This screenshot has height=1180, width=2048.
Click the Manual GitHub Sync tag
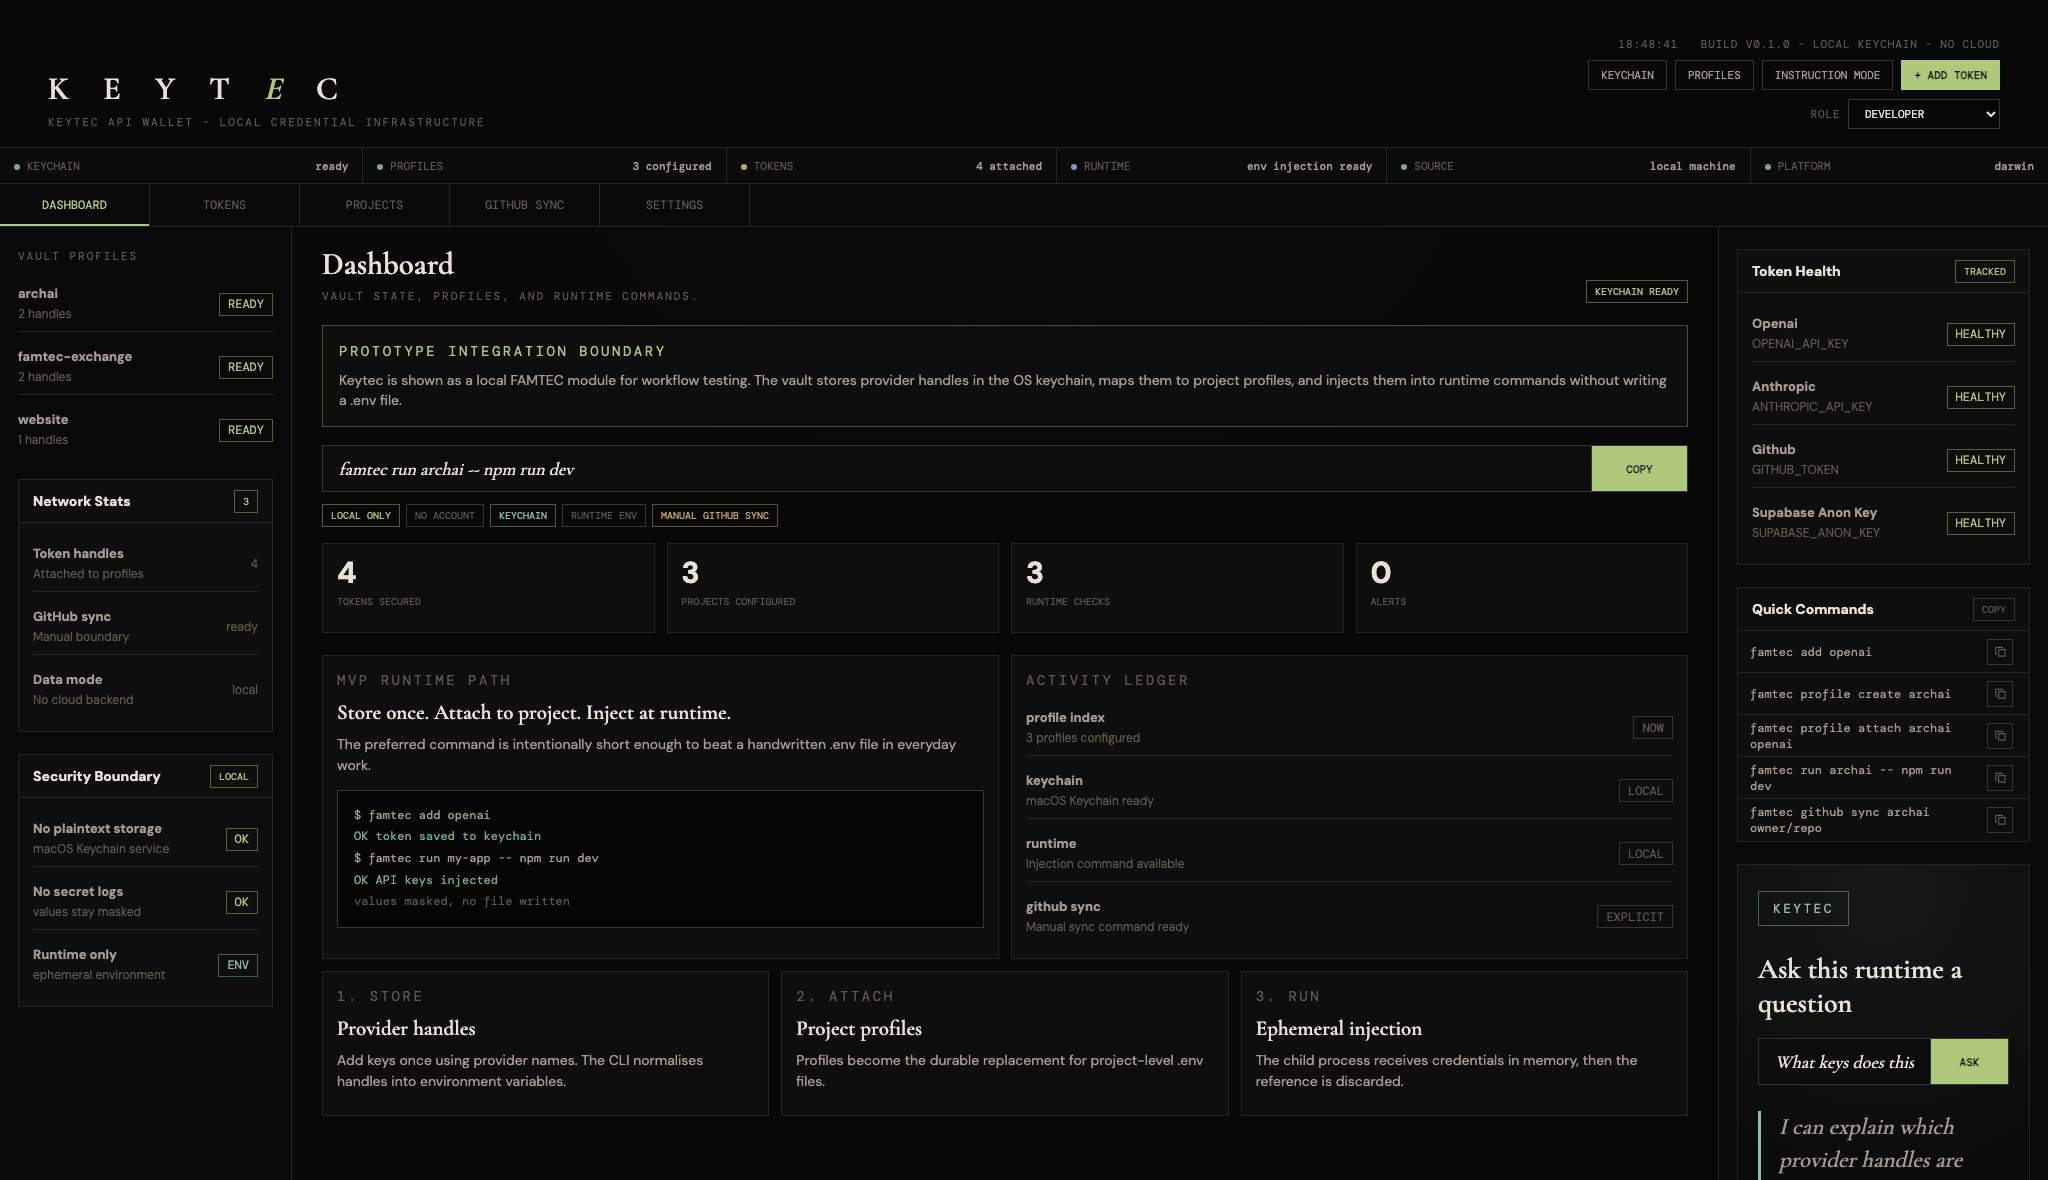714,516
